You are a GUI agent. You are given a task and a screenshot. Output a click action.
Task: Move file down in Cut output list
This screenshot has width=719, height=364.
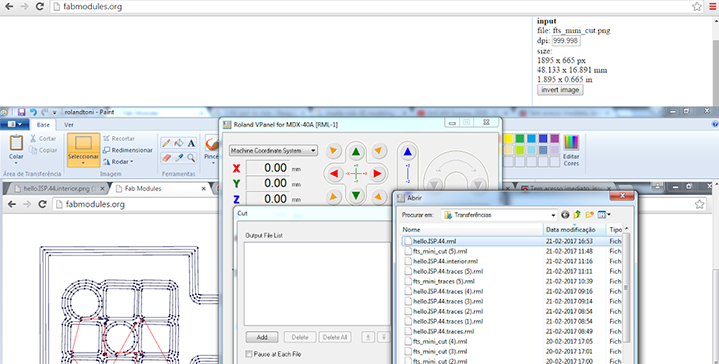pos(384,337)
